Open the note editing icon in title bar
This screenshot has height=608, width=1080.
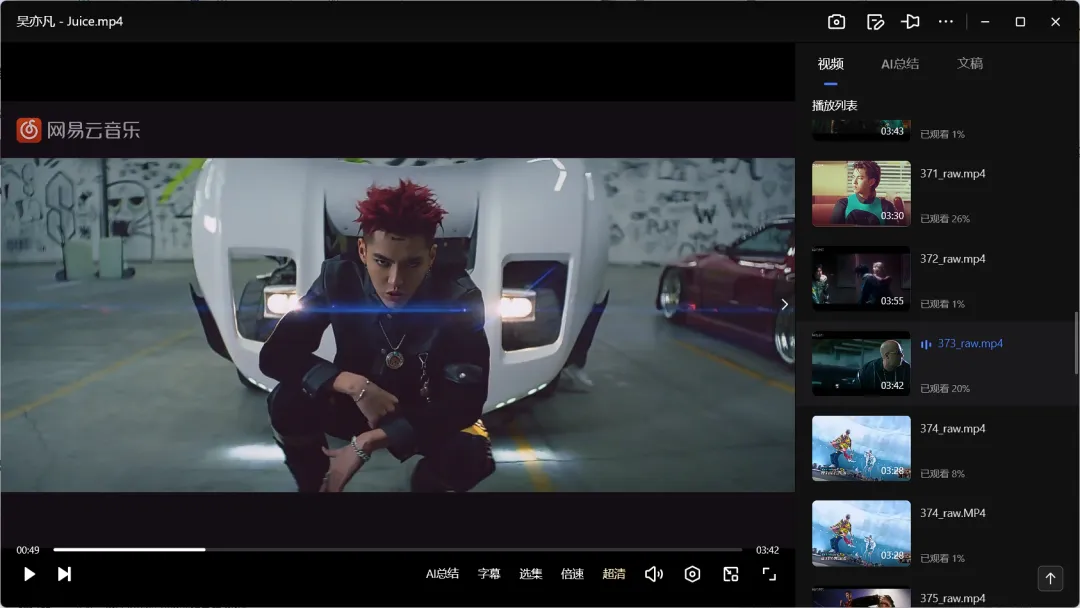(875, 22)
